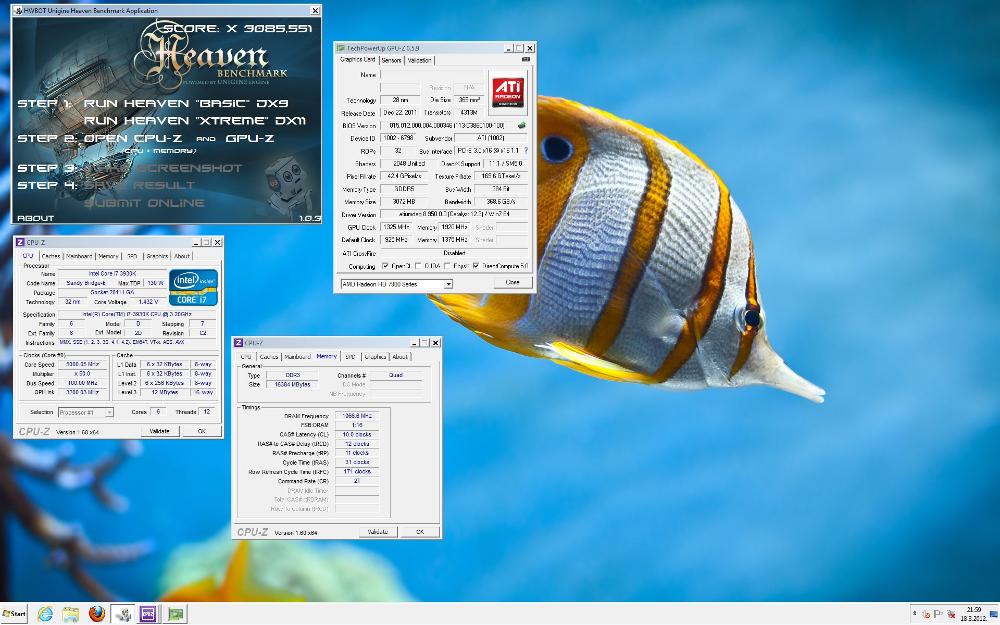Click Validate in the CPU-Z processor window

click(x=159, y=431)
